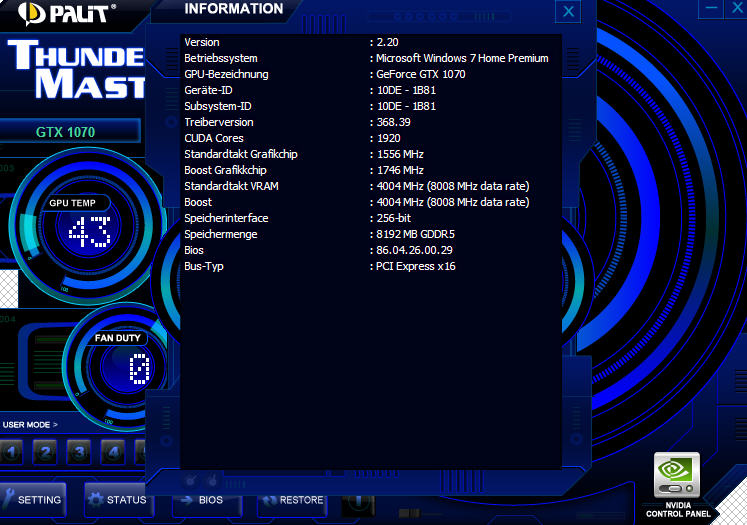This screenshot has width=747, height=525.
Task: Select user mode profile 2
Action: (45, 452)
